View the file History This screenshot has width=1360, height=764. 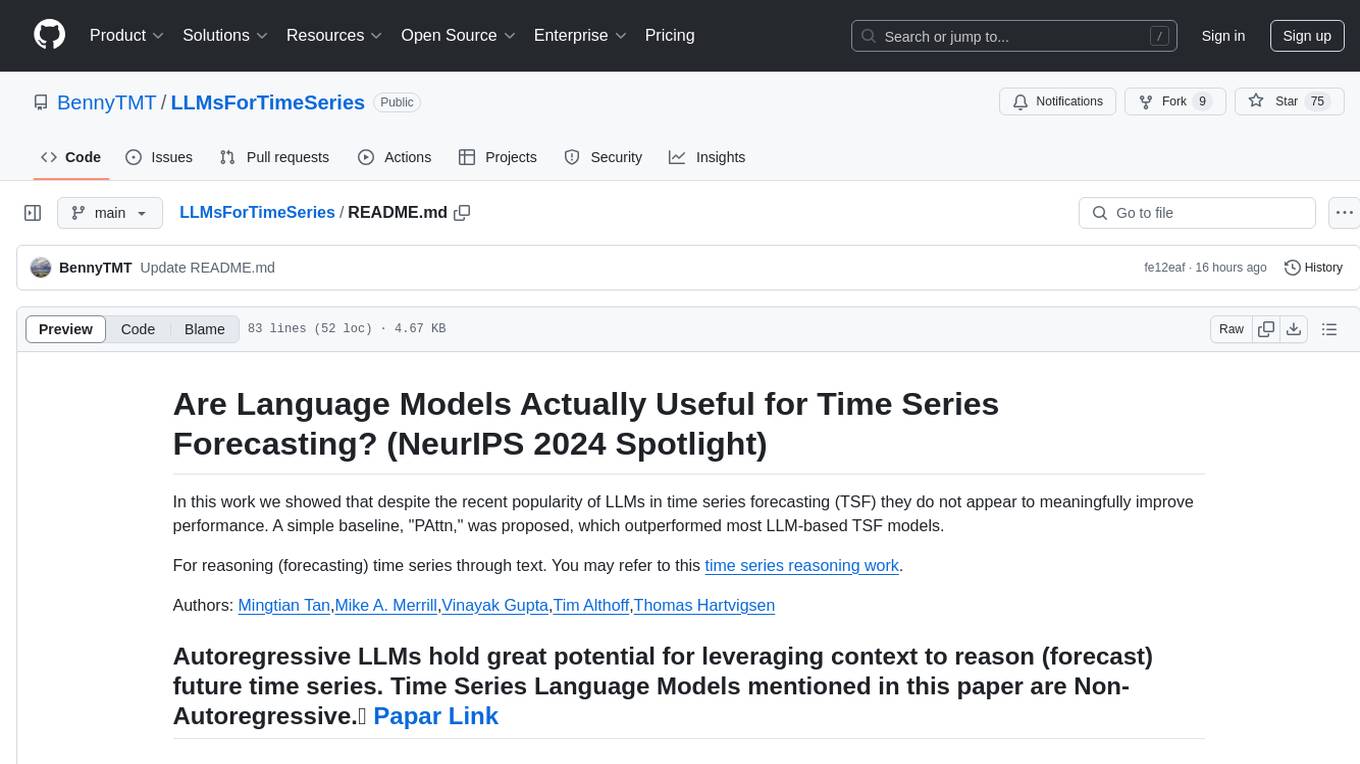[x=1313, y=267]
